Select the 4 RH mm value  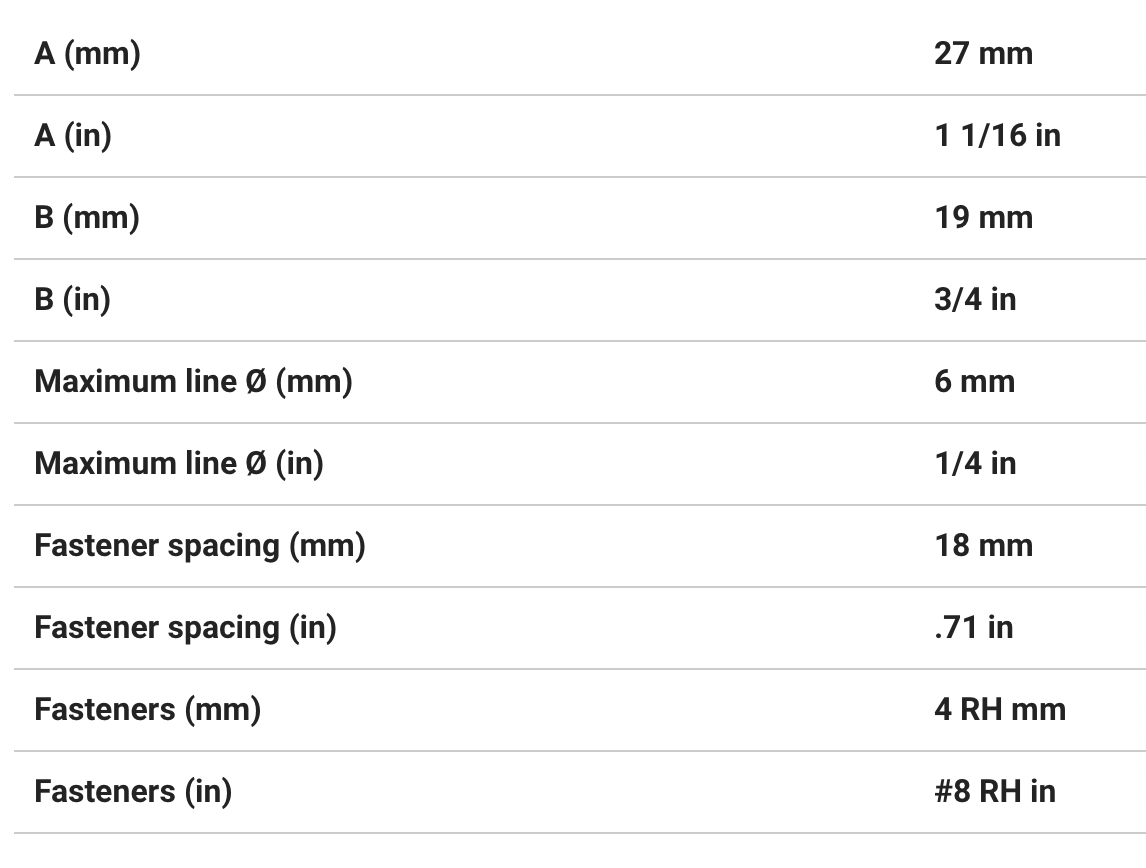(1000, 709)
